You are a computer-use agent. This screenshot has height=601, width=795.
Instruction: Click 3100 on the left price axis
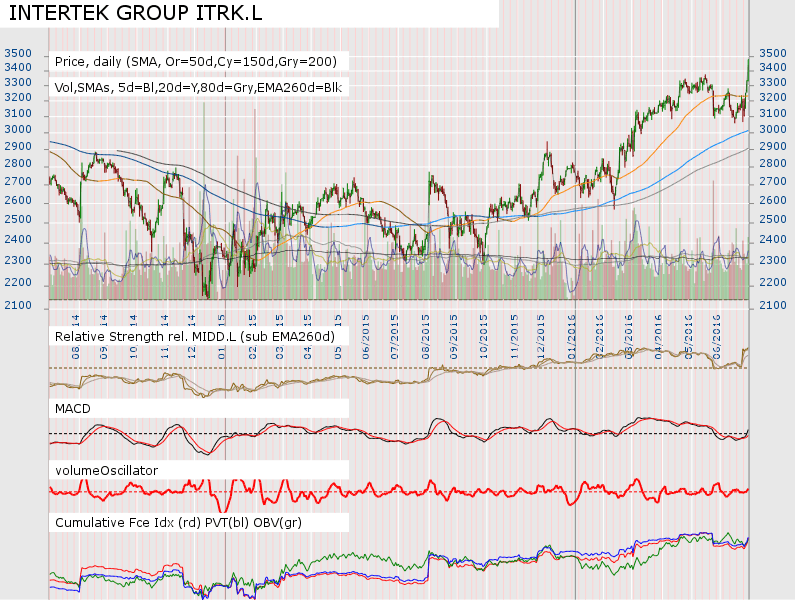coord(18,113)
